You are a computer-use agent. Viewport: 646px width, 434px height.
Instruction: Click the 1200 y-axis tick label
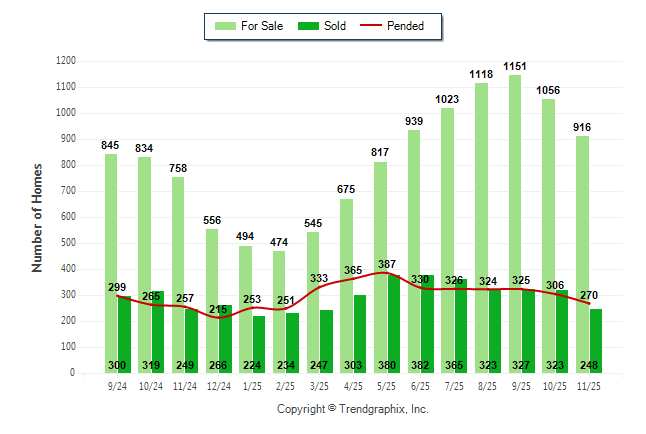pyautogui.click(x=65, y=61)
